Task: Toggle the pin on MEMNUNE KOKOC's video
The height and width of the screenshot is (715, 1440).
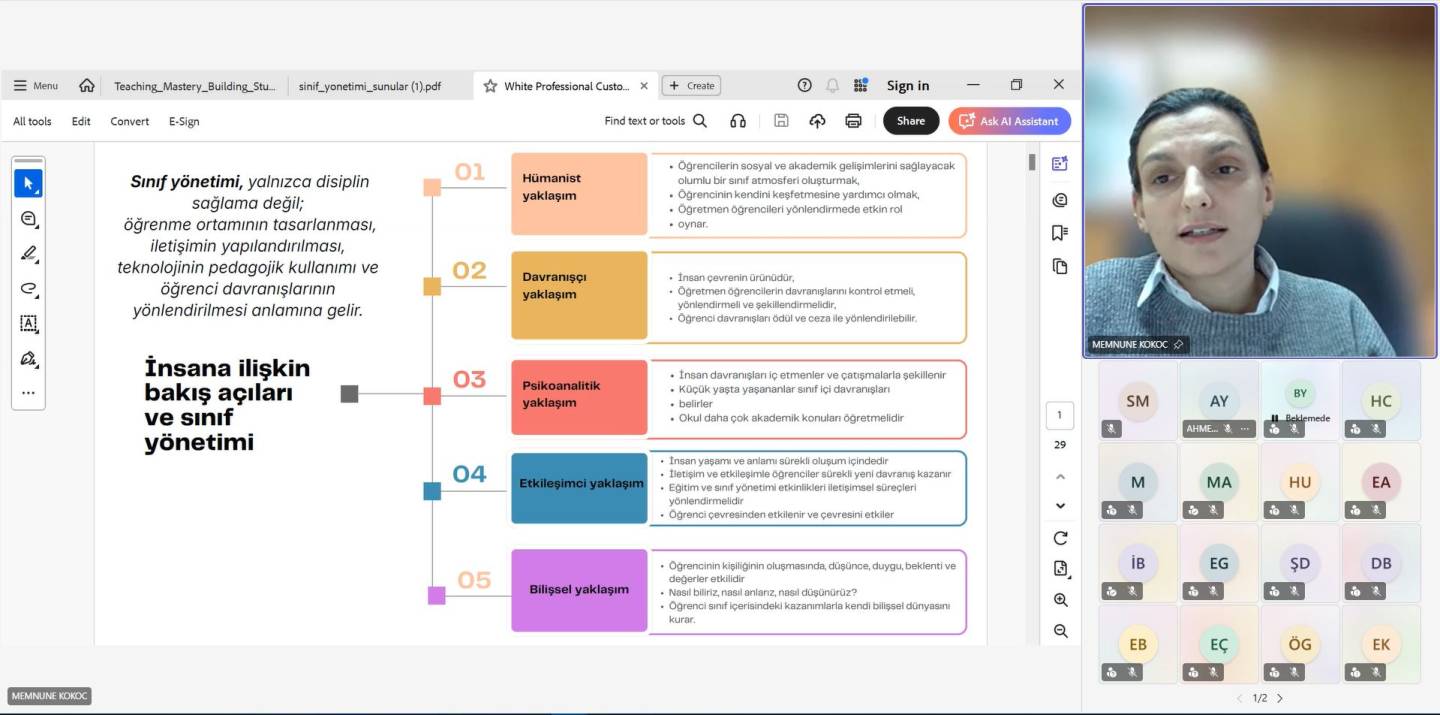Action: [1178, 345]
